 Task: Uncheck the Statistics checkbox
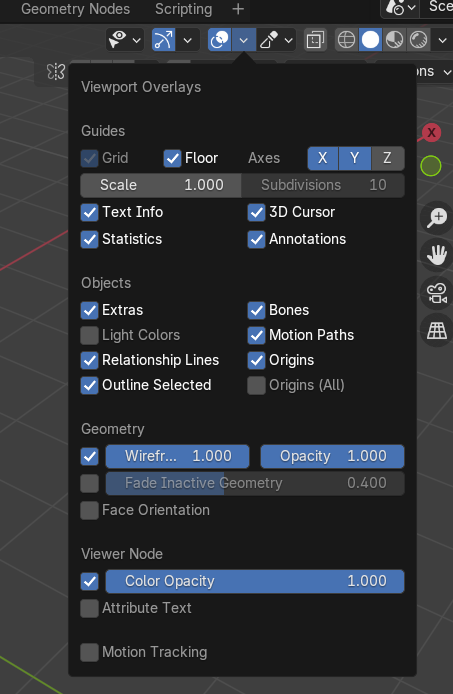point(89,239)
